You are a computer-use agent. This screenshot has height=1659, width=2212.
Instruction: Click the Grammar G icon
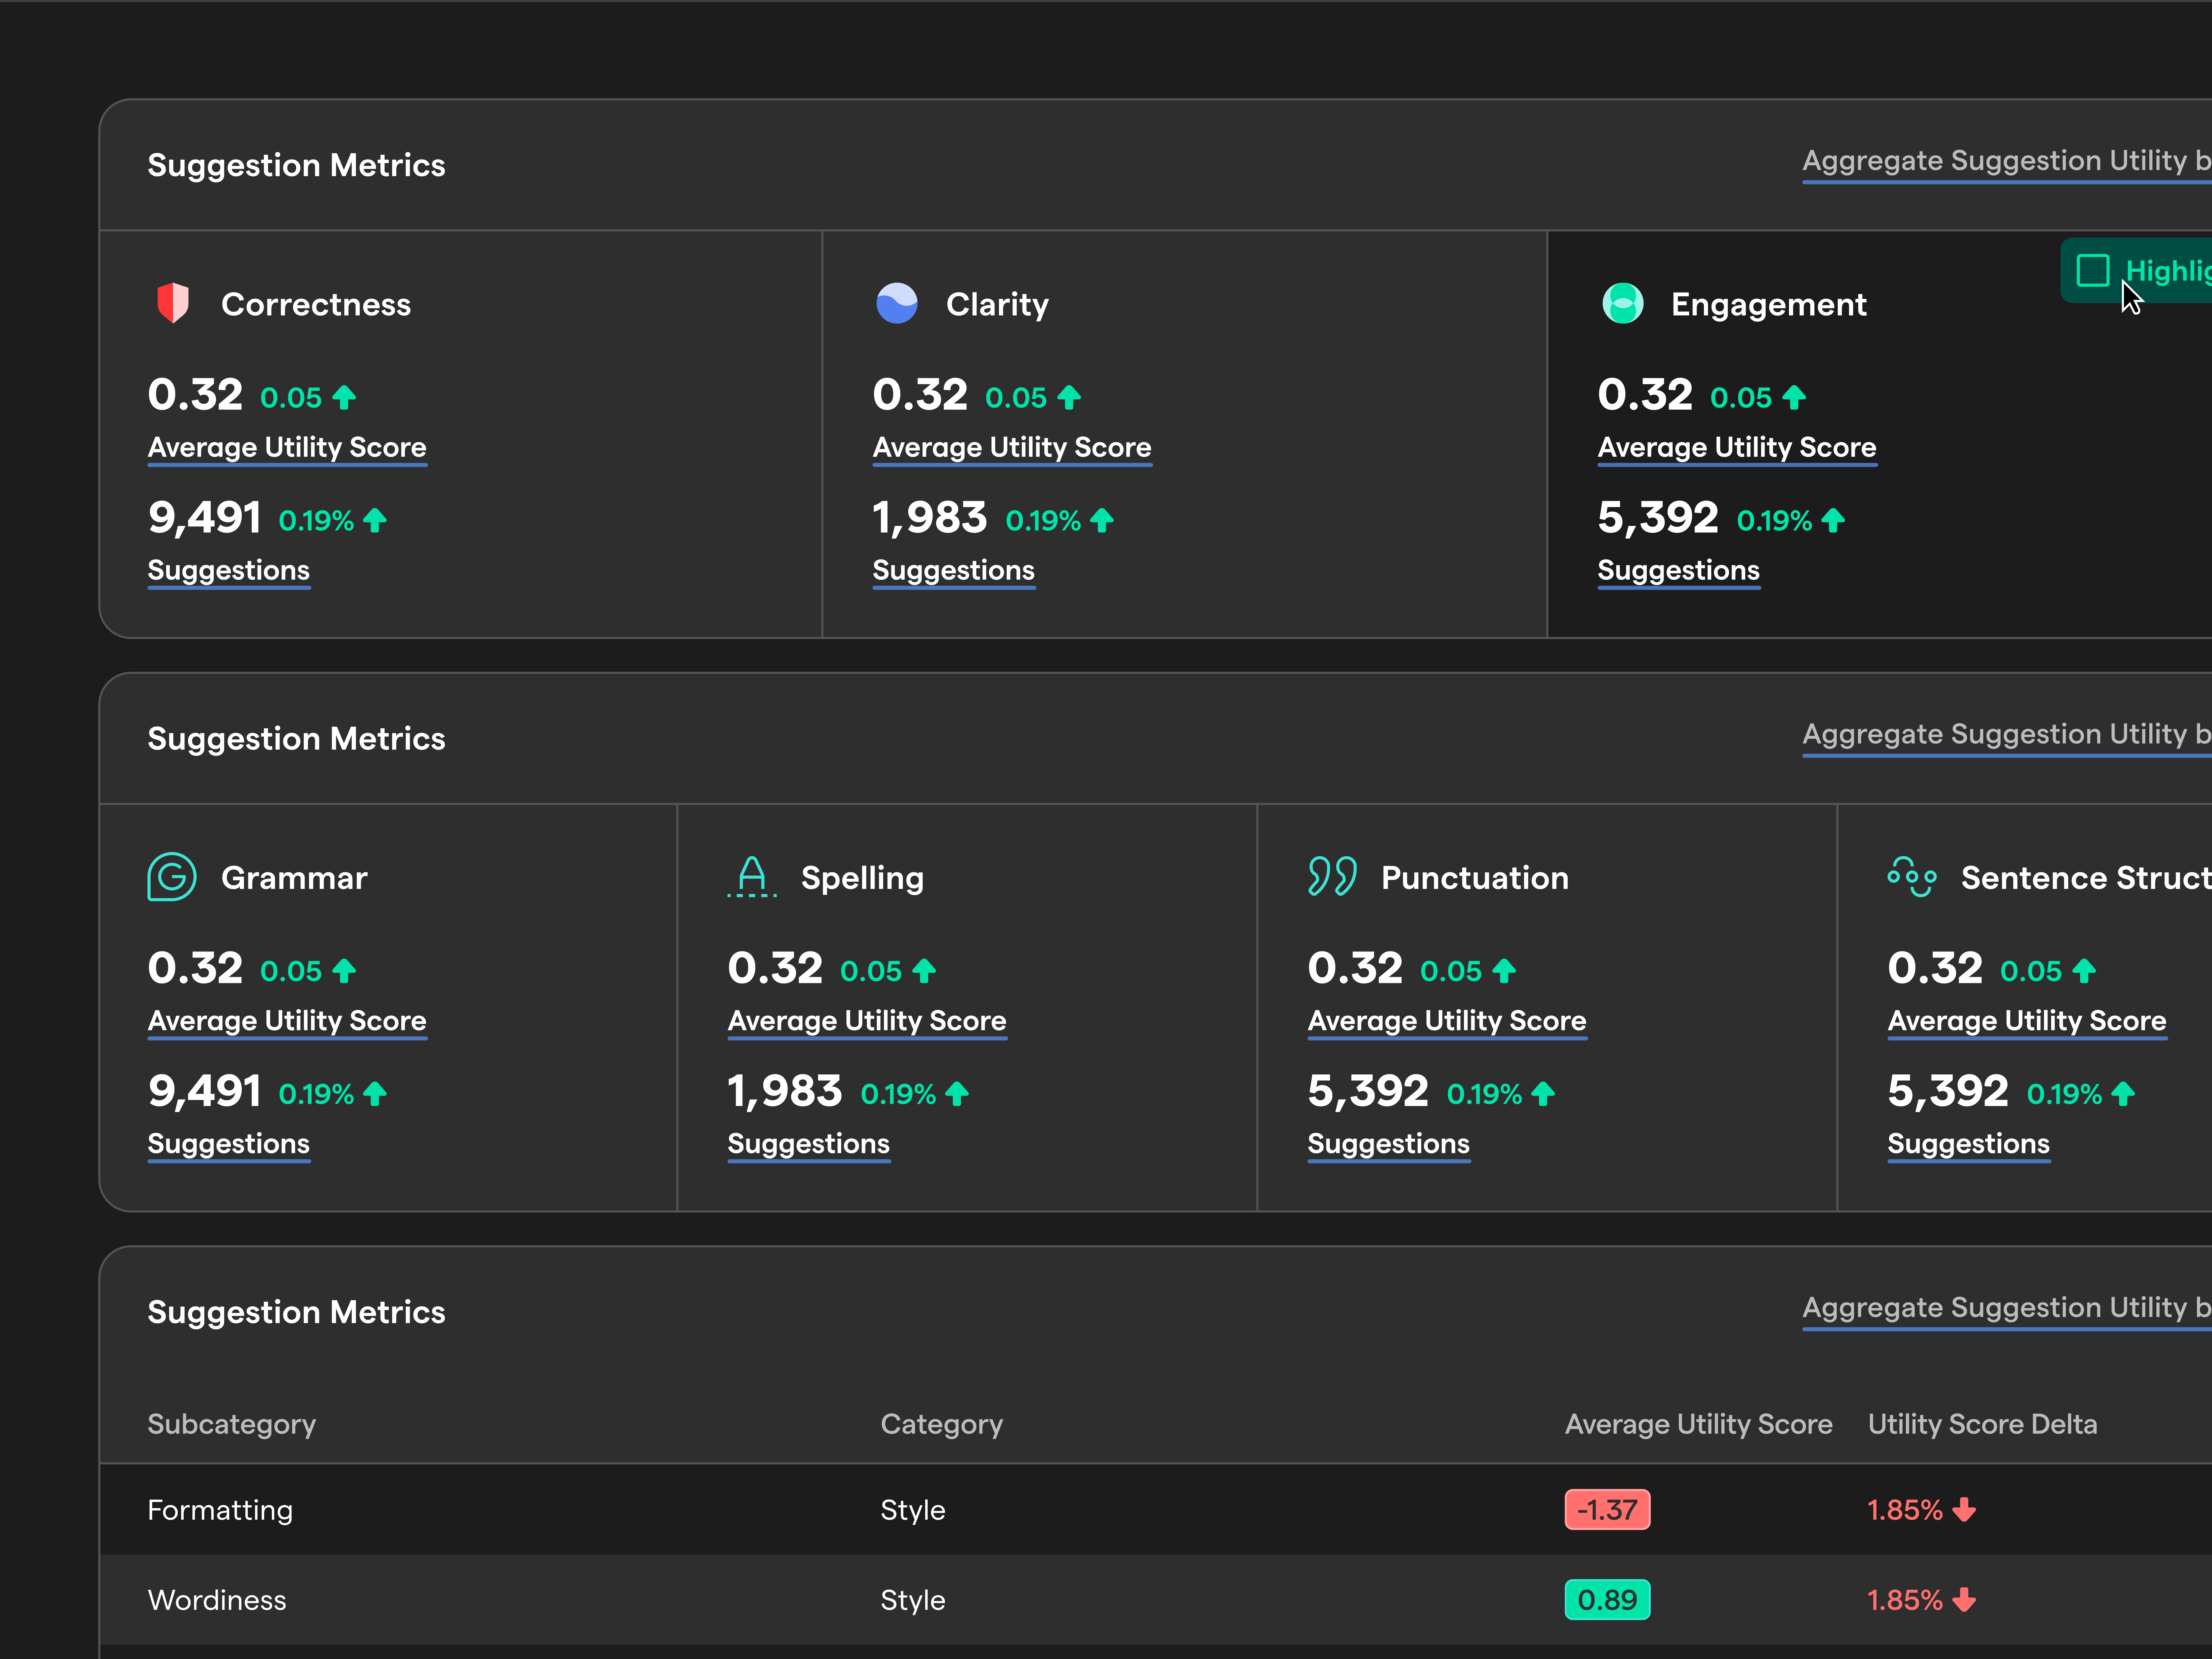(172, 877)
